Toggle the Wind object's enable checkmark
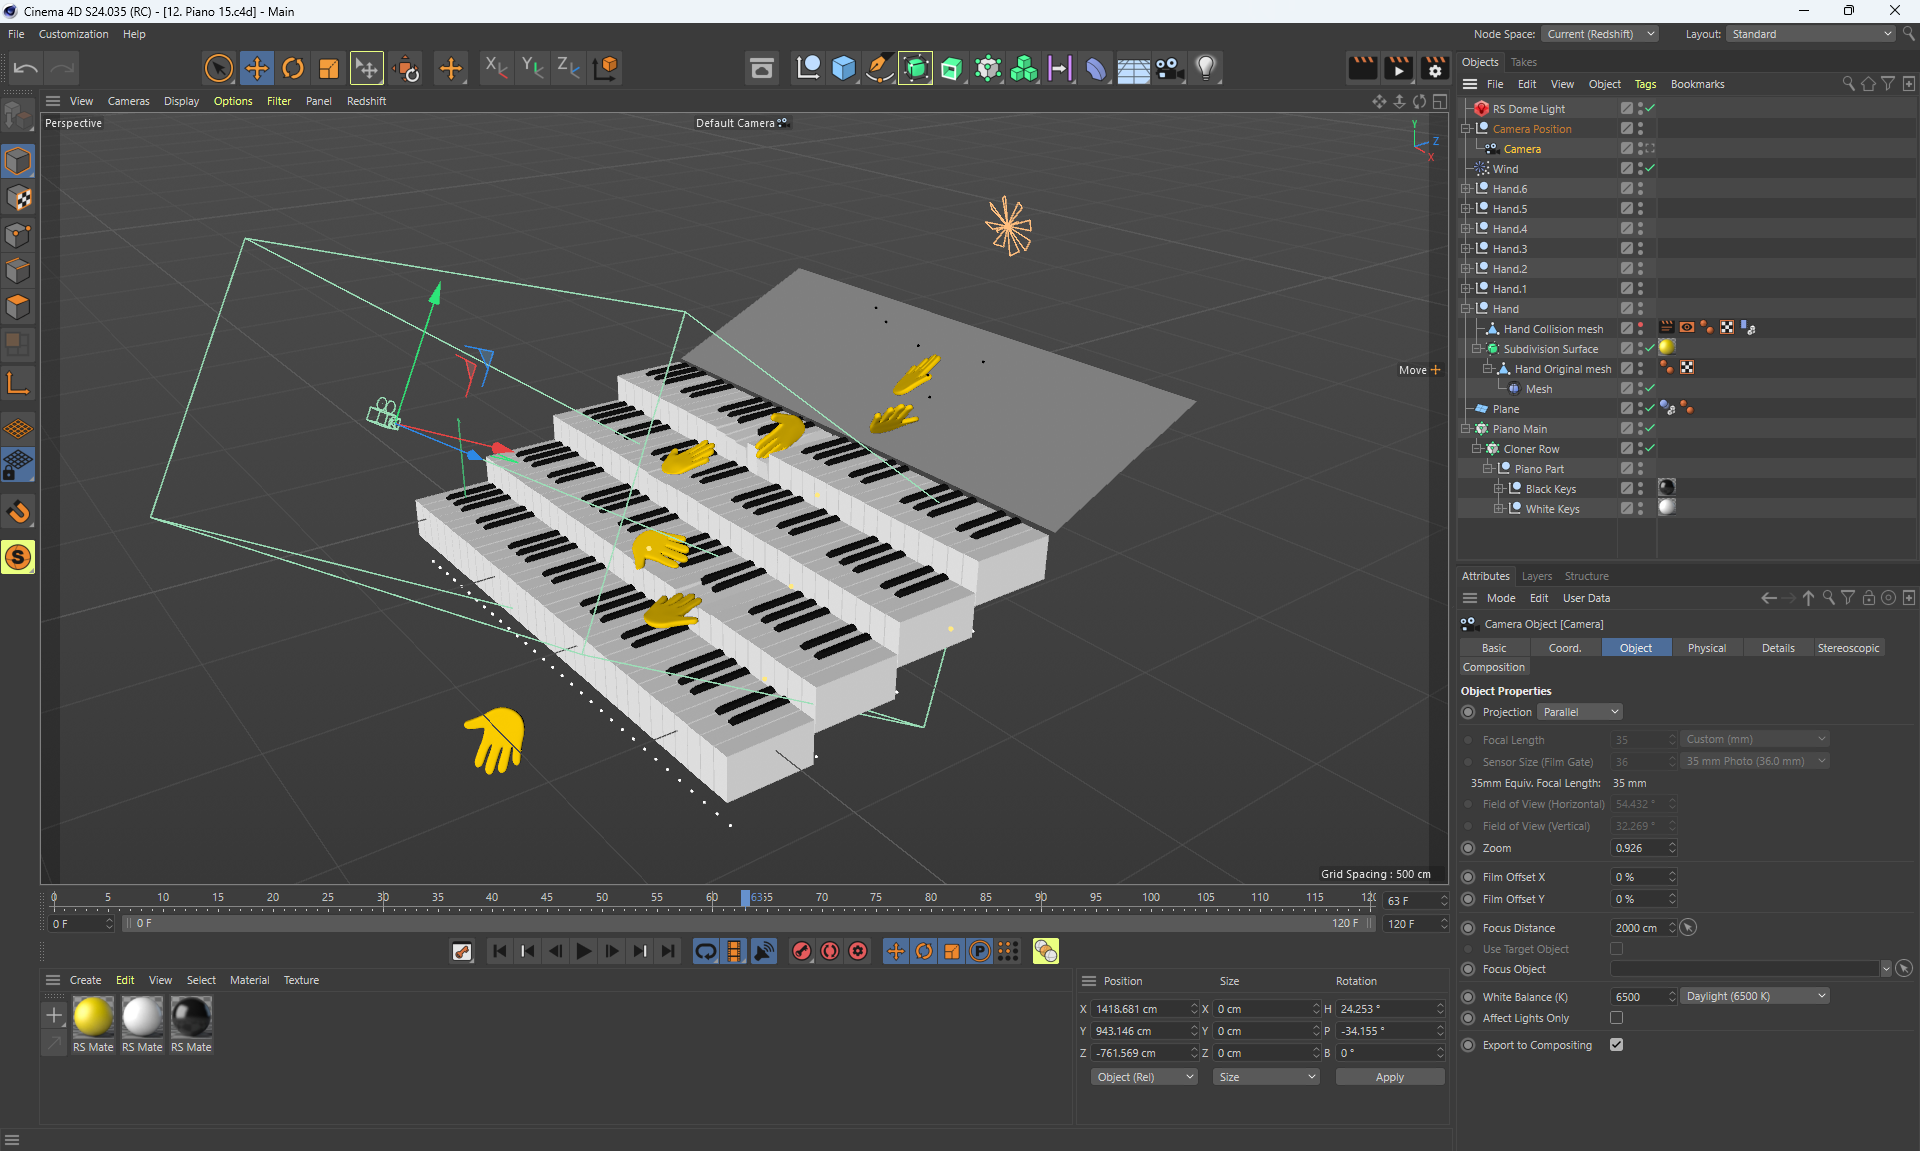1920x1151 pixels. coord(1651,169)
